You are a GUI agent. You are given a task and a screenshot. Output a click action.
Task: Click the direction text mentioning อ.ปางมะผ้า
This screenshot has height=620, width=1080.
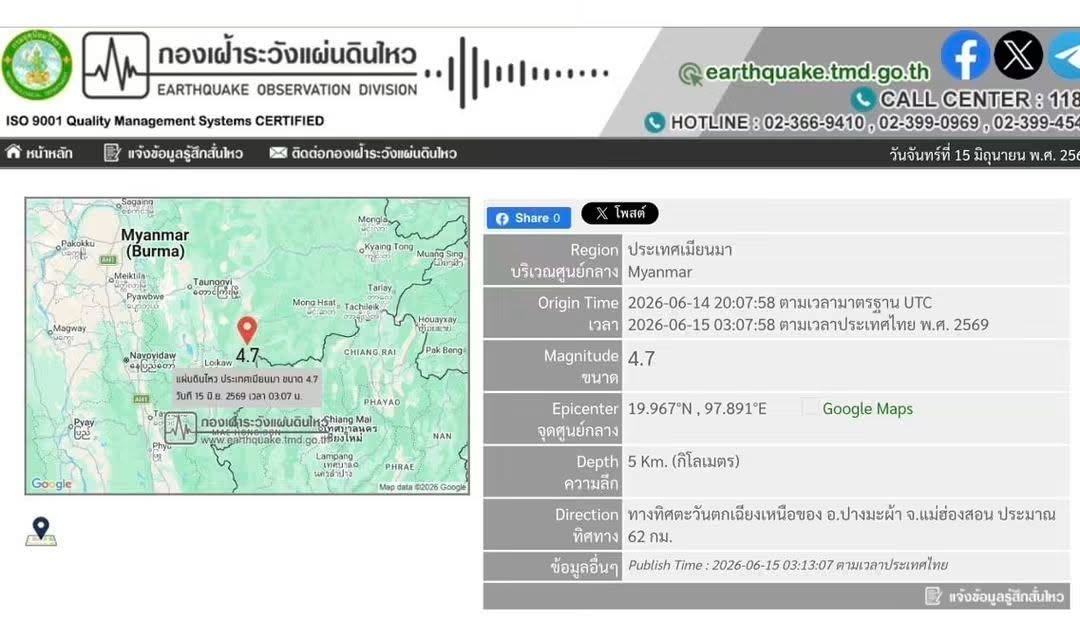click(x=841, y=525)
